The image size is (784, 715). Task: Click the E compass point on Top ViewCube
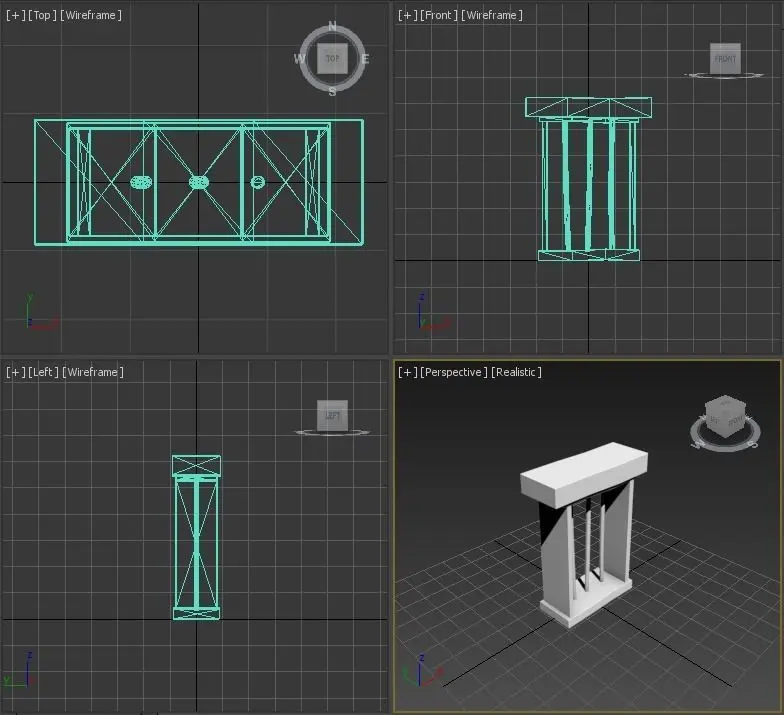click(x=365, y=59)
